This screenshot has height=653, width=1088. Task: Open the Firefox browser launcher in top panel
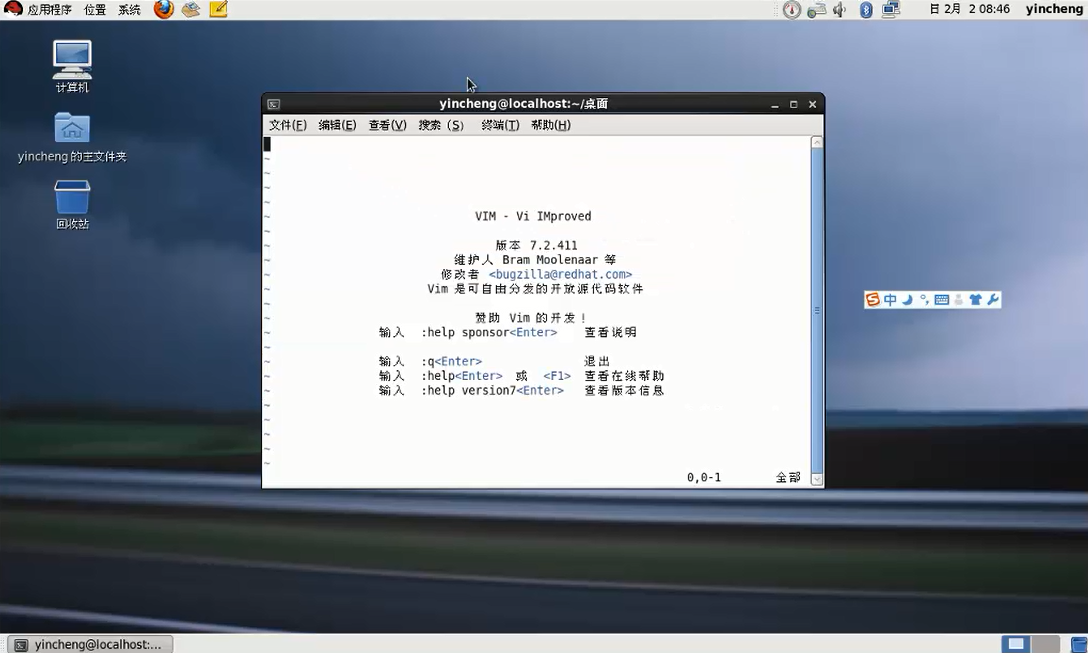click(x=164, y=9)
